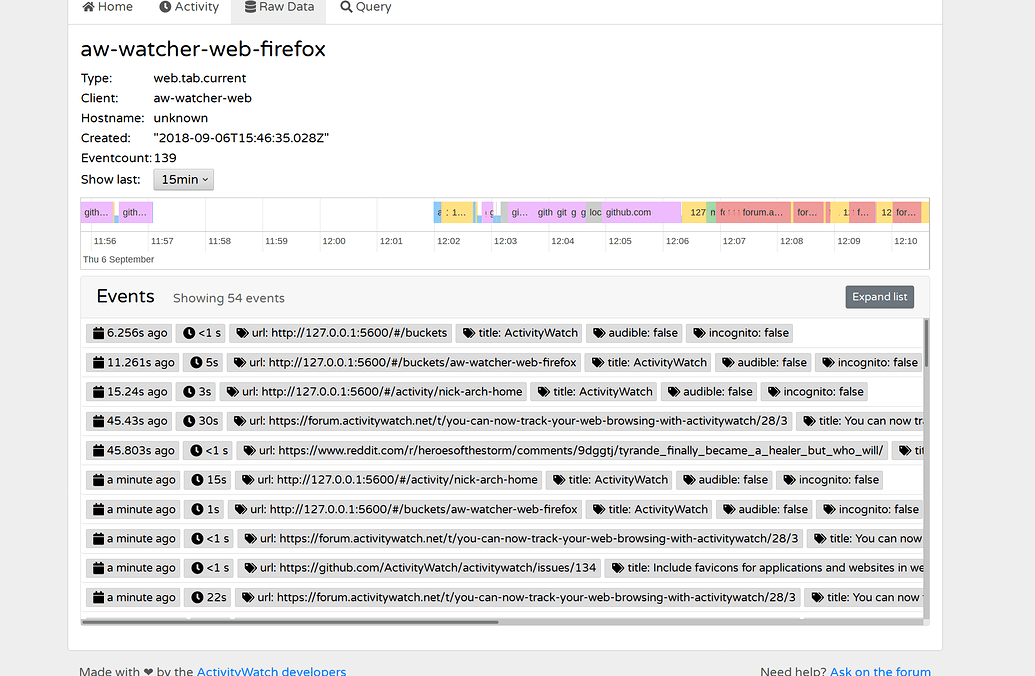The height and width of the screenshot is (676, 1035).
Task: Click clock icon beside 22s duration
Action: click(x=197, y=597)
